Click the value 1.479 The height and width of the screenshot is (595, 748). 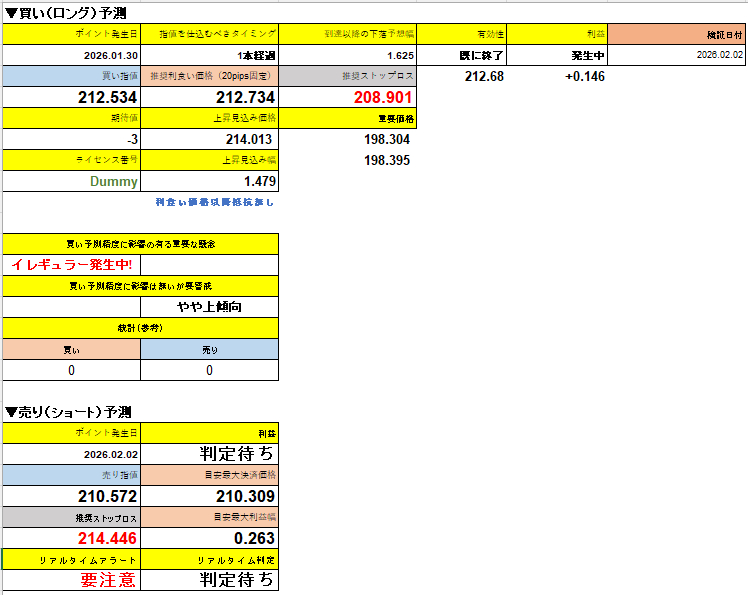[x=209, y=181]
